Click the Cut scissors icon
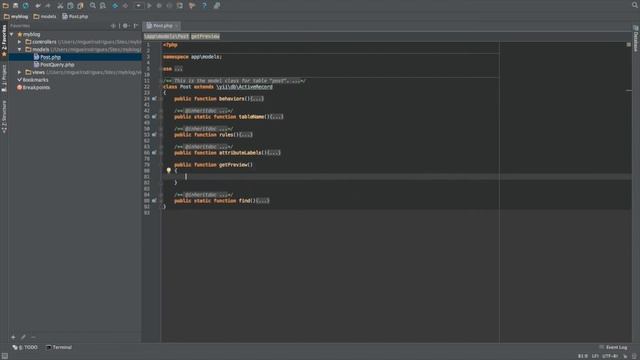The width and height of the screenshot is (640, 360). [x=60, y=6]
